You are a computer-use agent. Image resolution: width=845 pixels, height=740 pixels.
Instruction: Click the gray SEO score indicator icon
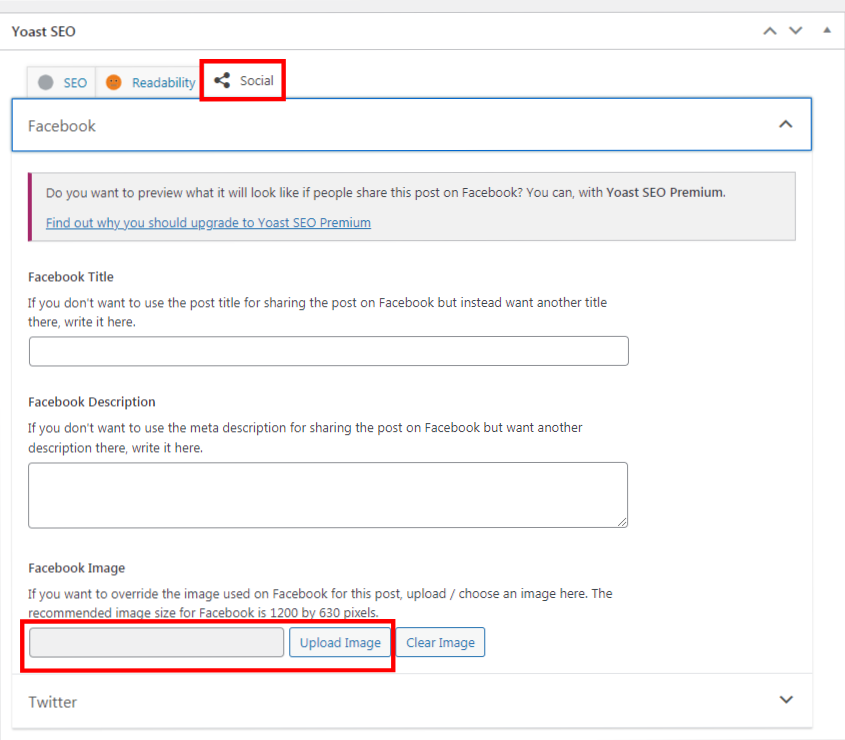coord(46,82)
